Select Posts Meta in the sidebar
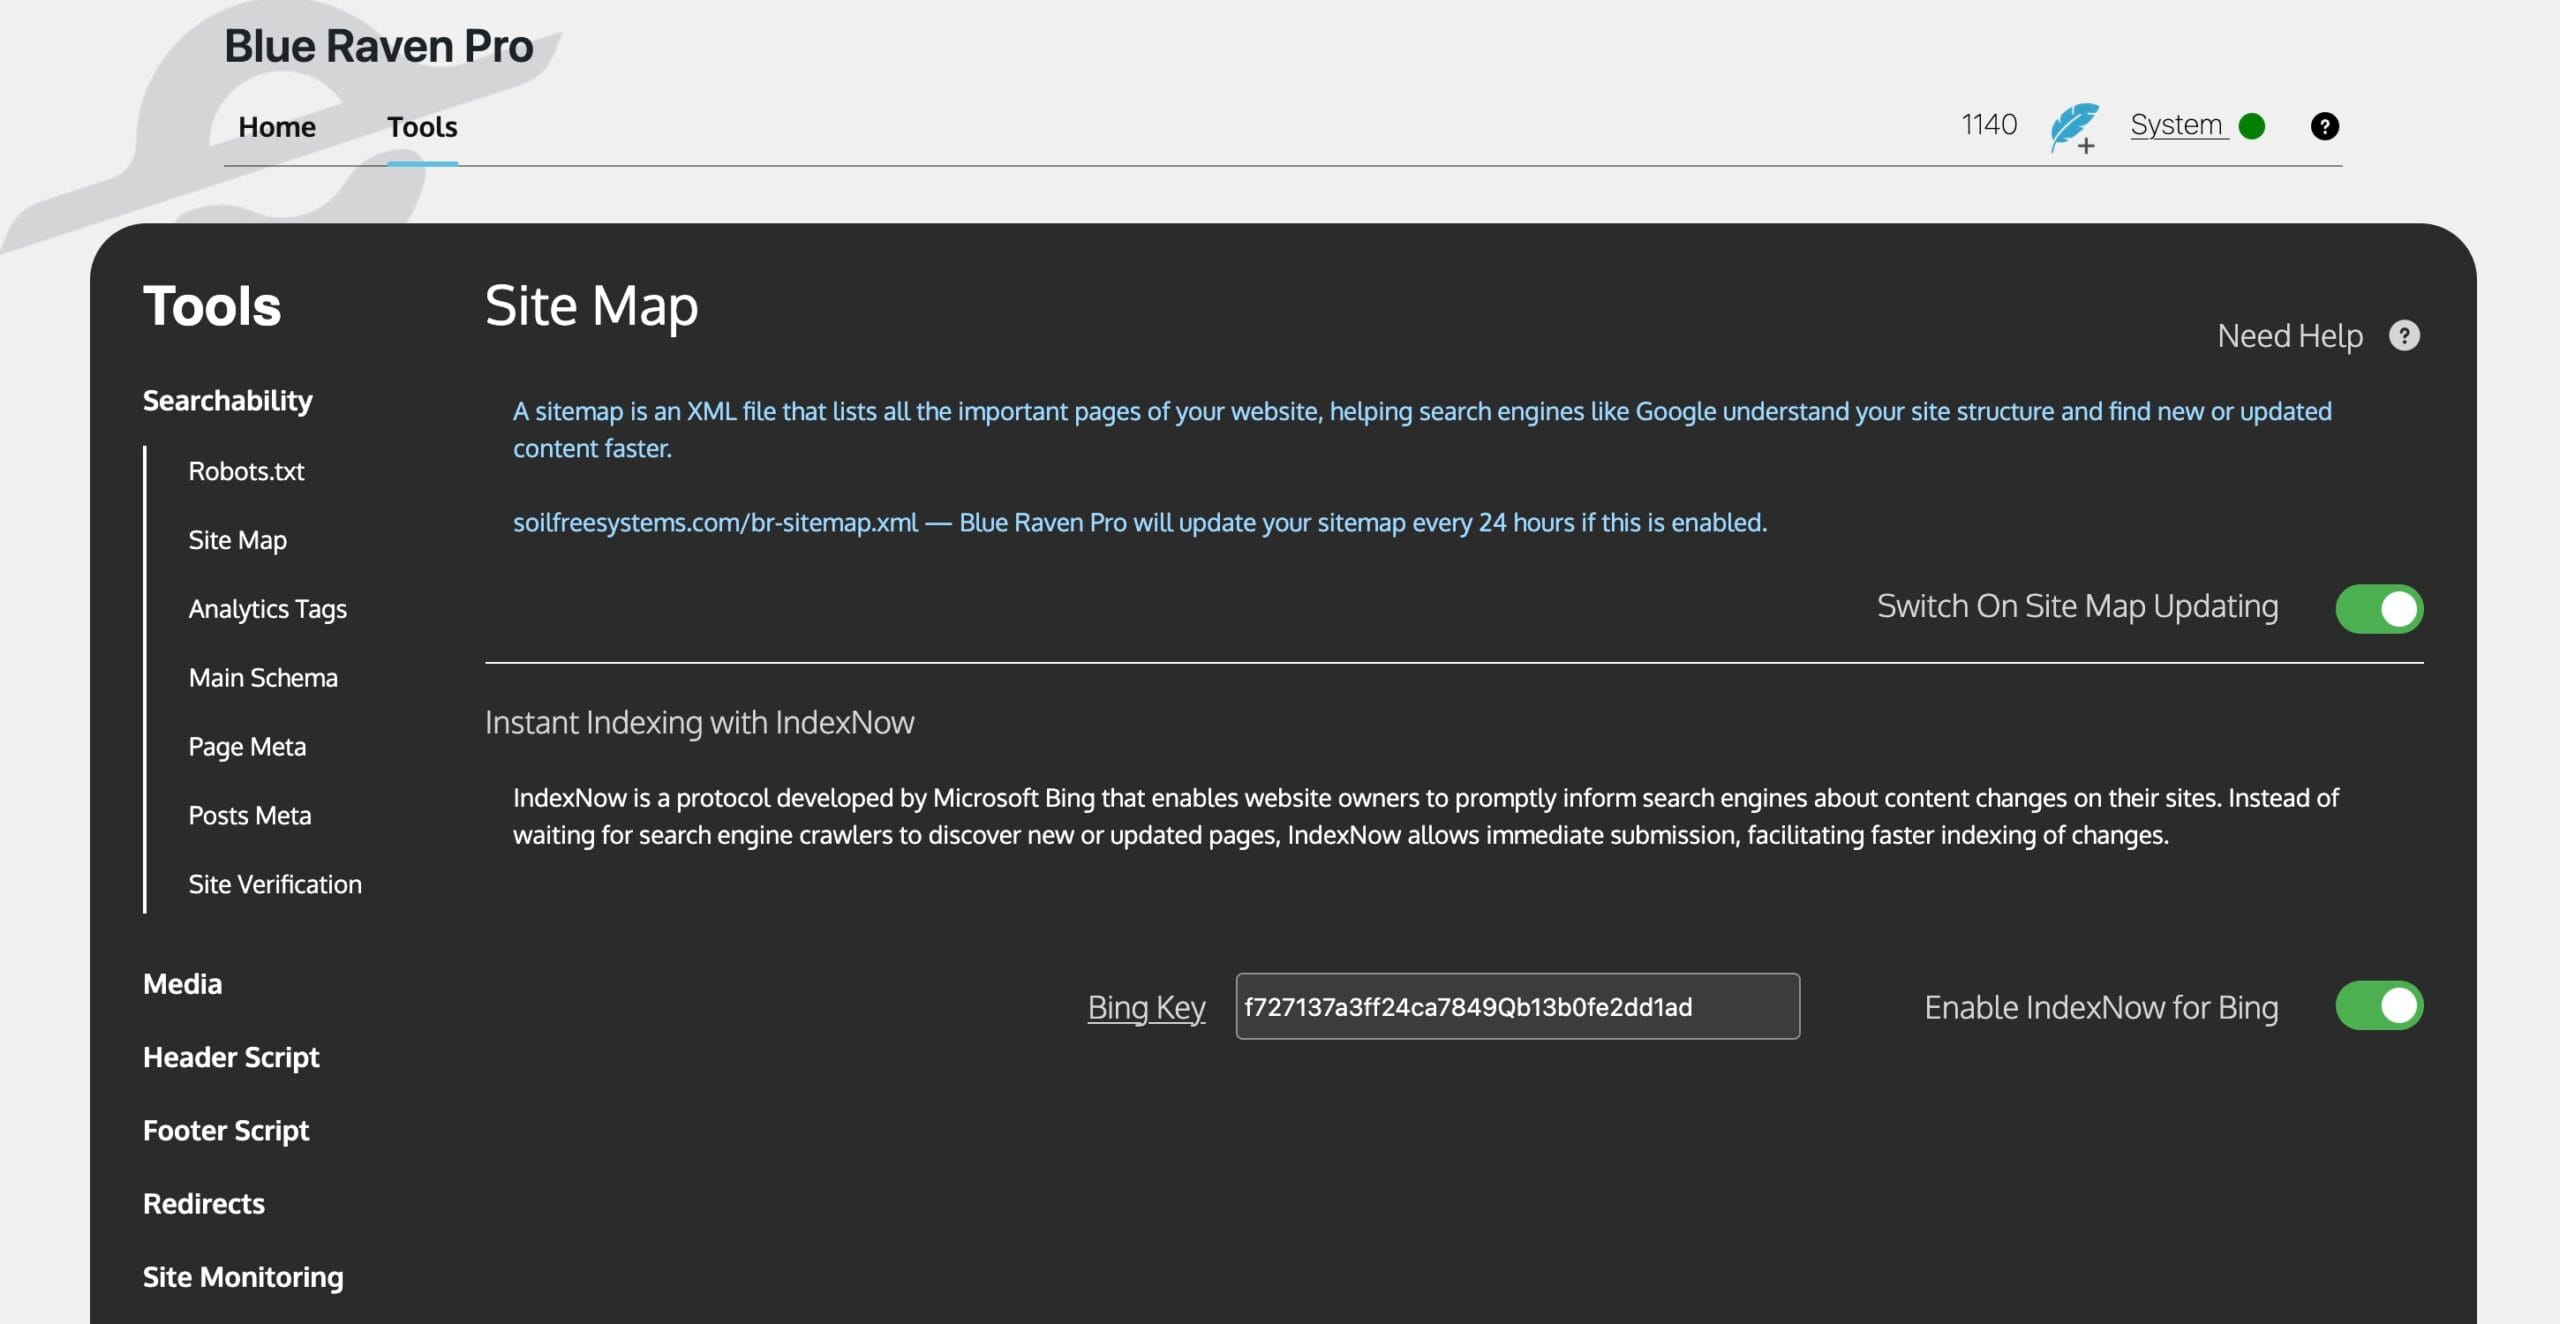 click(x=250, y=815)
